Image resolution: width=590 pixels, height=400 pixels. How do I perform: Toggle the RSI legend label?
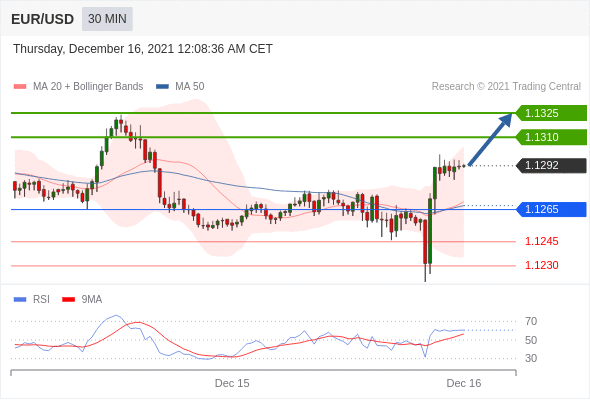(x=41, y=300)
